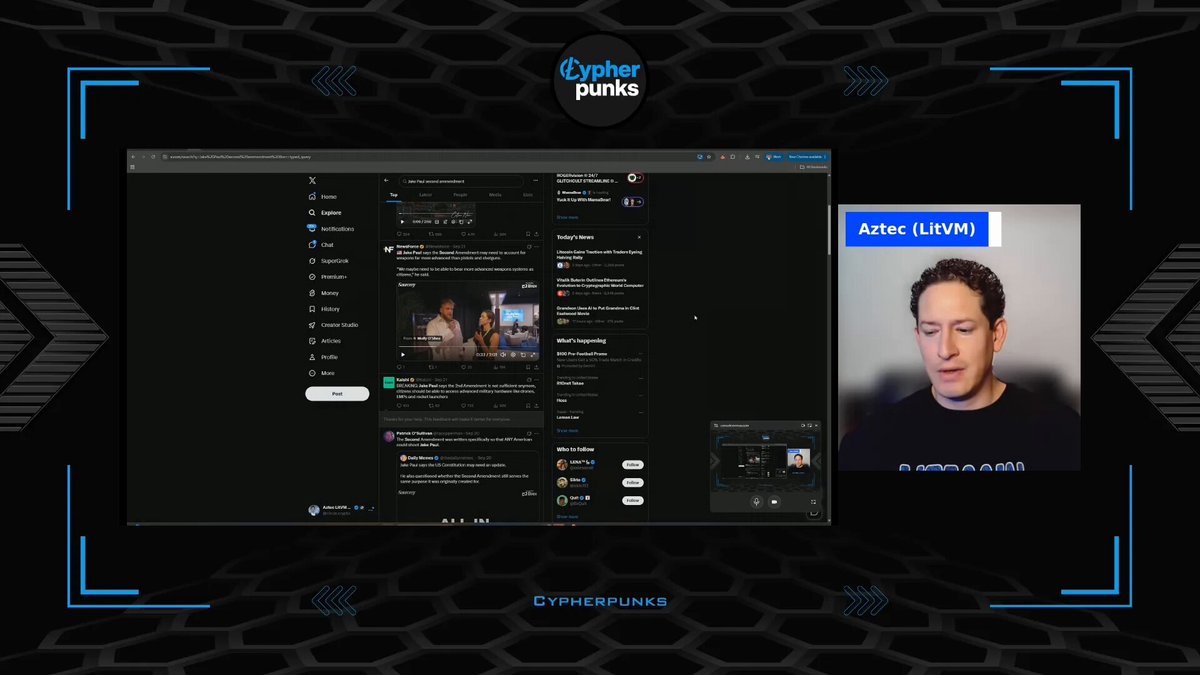Play the Jake Paul interview video
Screen dimensions: 1200x675
[403, 354]
